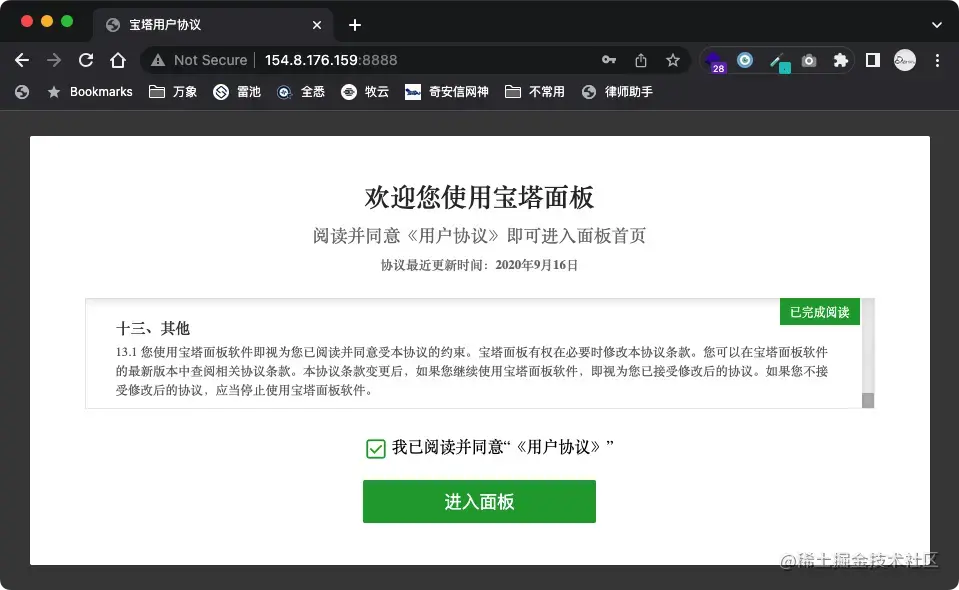The image size is (959, 590).
Task: Open the extension with badge 28
Action: (714, 62)
